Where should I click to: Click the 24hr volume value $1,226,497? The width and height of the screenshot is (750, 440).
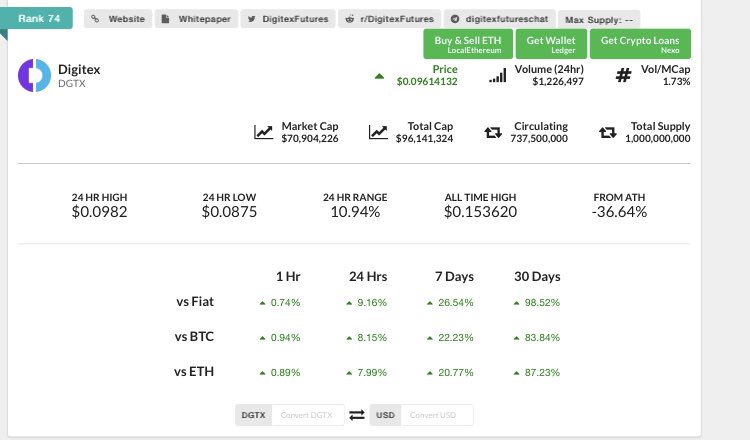(x=558, y=81)
